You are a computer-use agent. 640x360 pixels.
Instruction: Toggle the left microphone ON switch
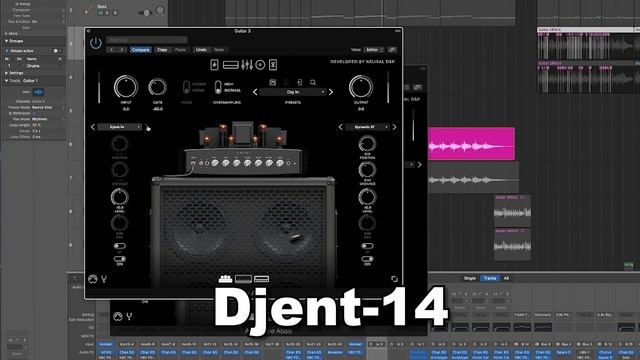point(120,259)
